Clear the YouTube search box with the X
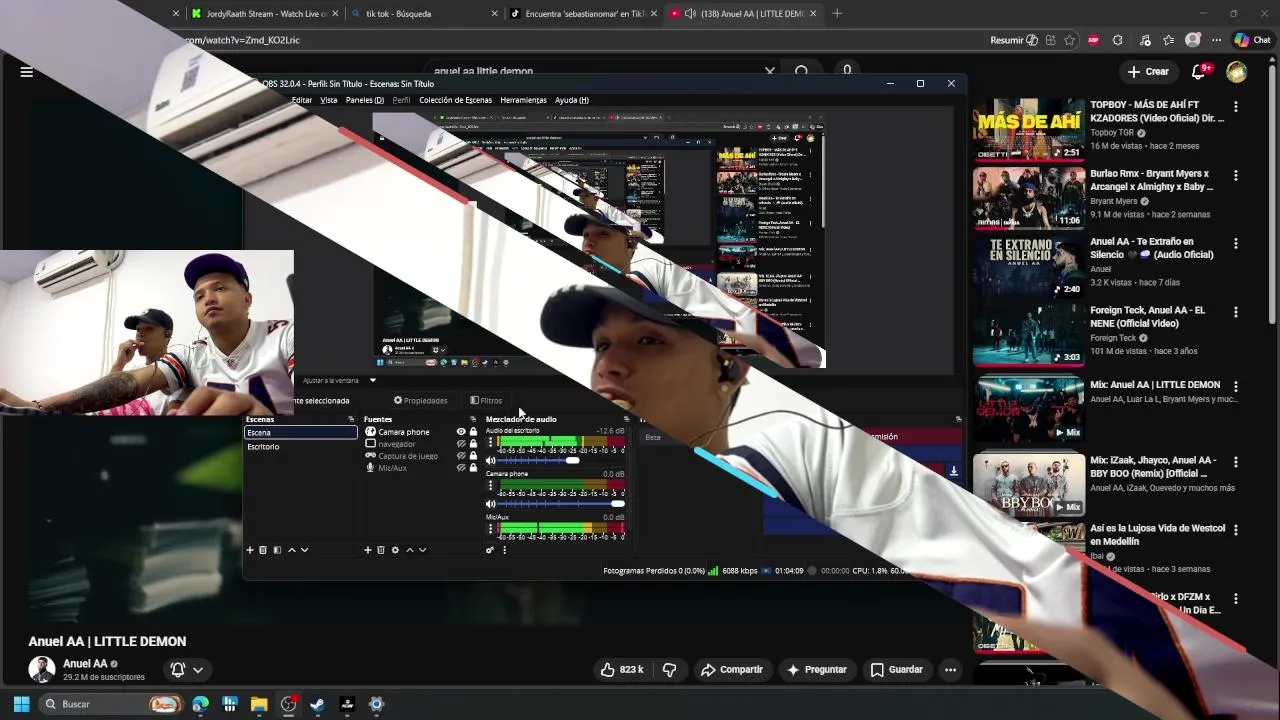Screen dimensions: 1280x720 coord(770,72)
